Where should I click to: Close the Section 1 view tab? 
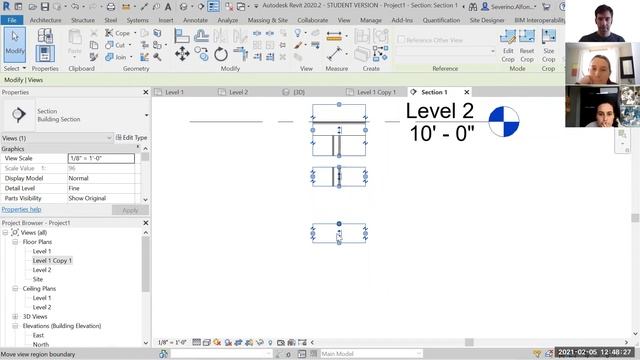467,92
